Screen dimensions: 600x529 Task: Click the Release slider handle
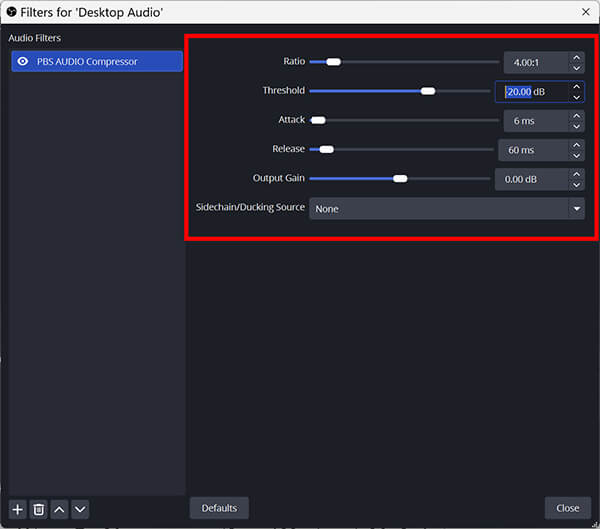(326, 149)
